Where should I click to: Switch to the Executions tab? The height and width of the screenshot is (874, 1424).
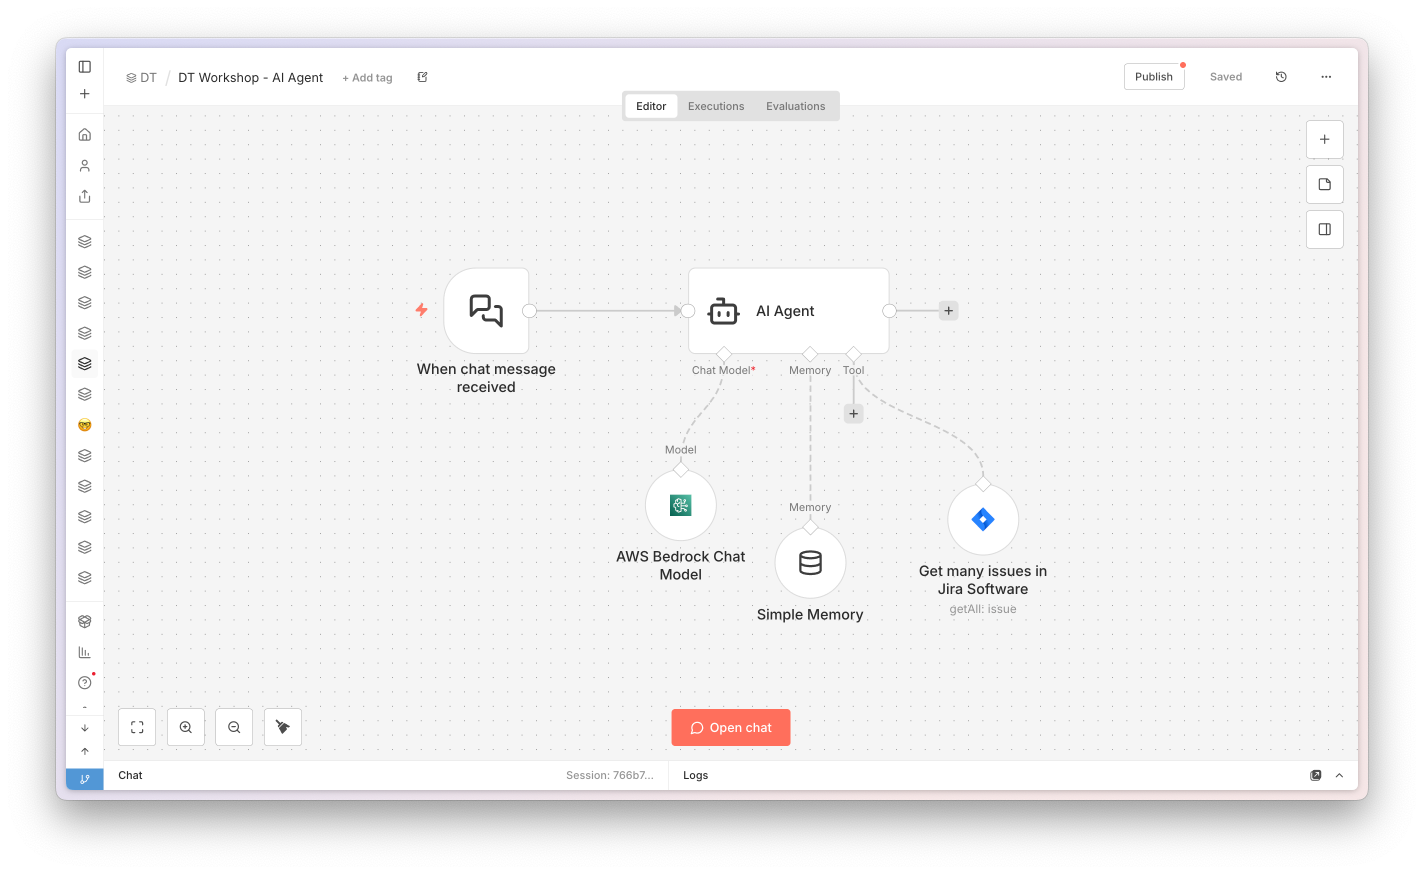(716, 106)
